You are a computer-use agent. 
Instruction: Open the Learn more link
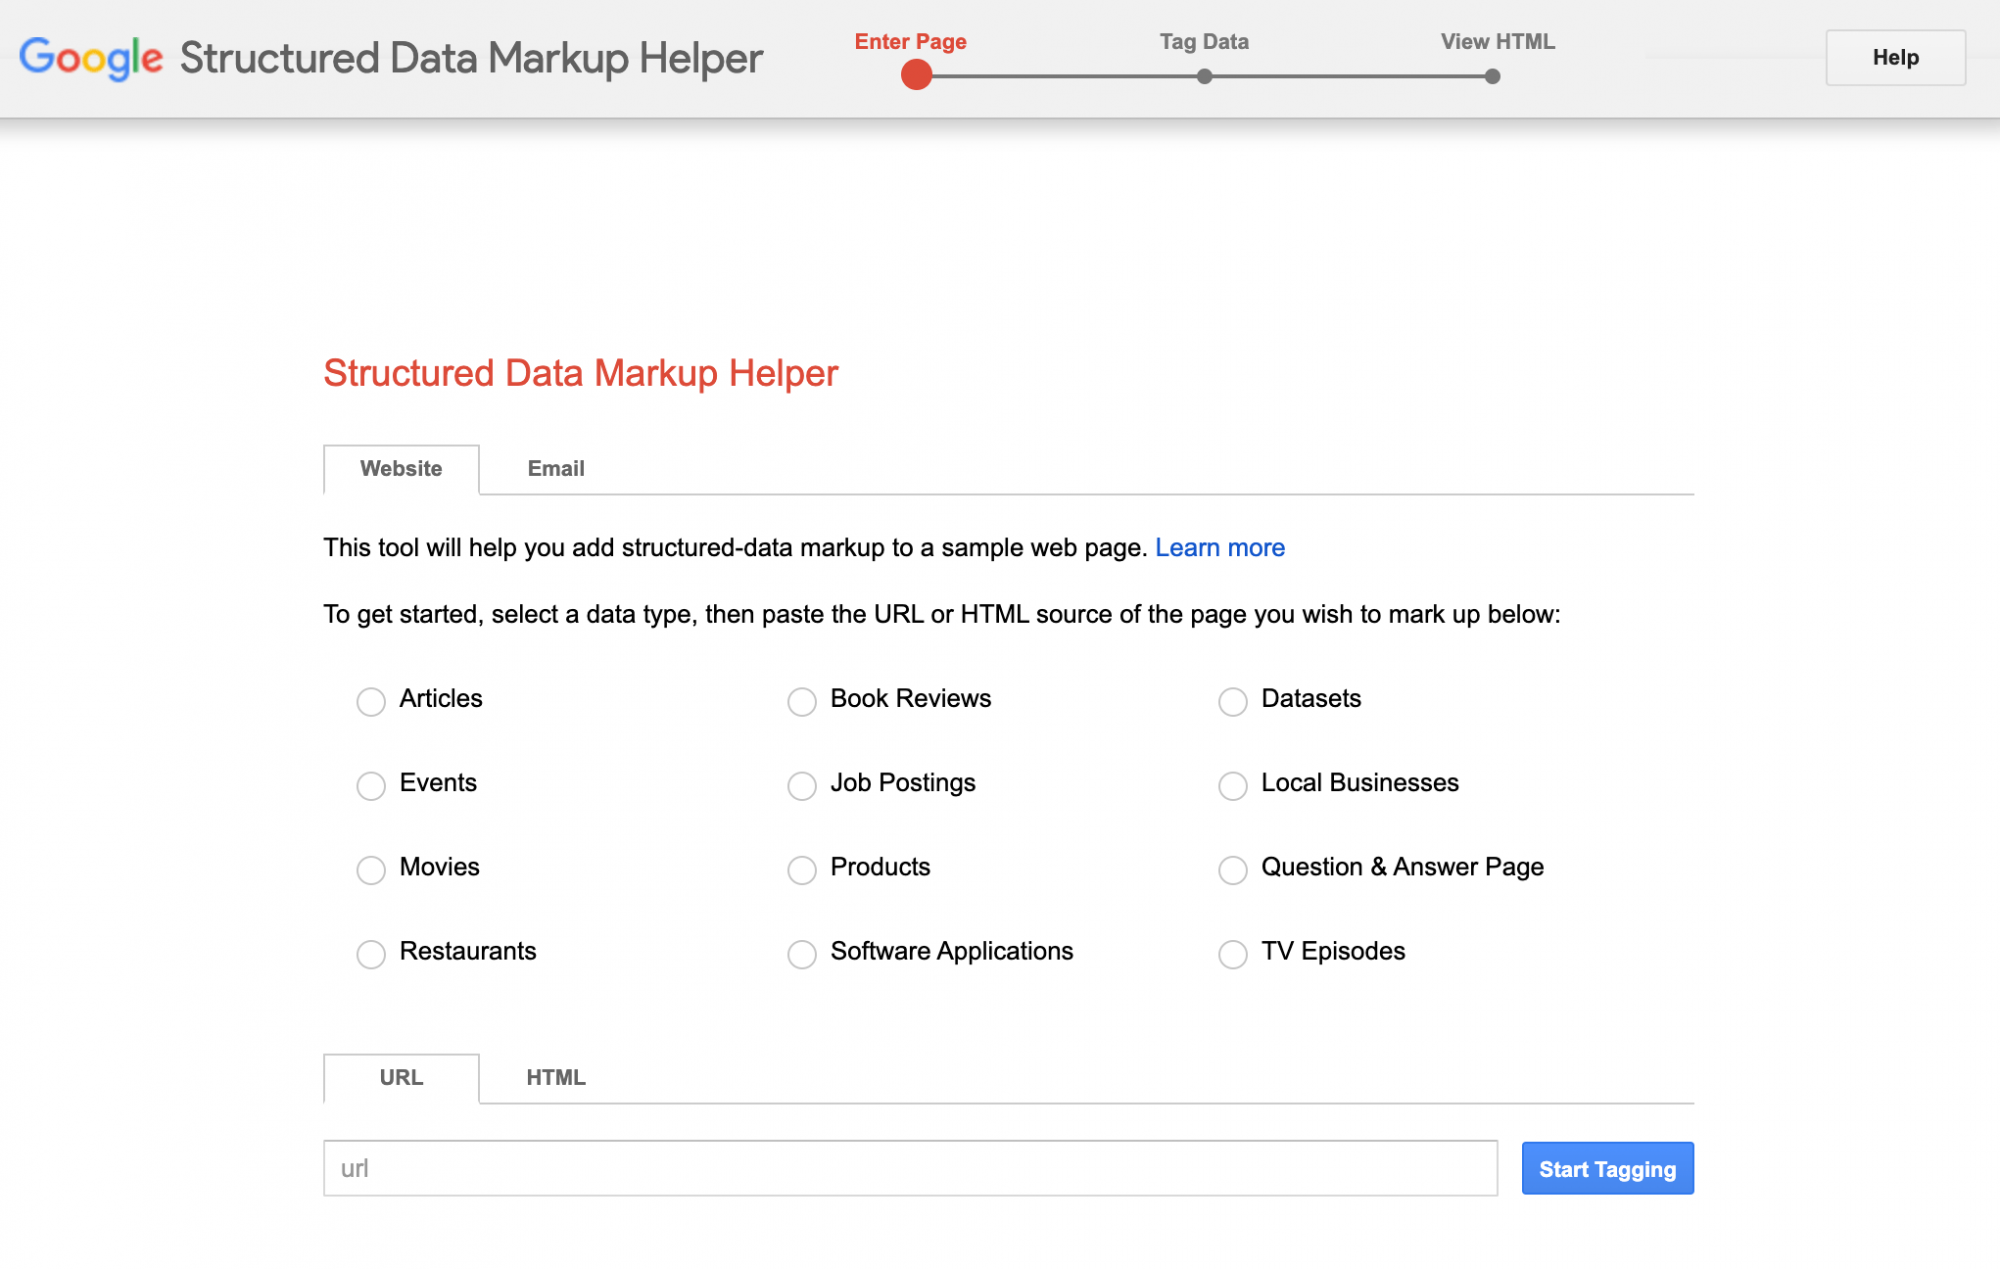(x=1219, y=548)
